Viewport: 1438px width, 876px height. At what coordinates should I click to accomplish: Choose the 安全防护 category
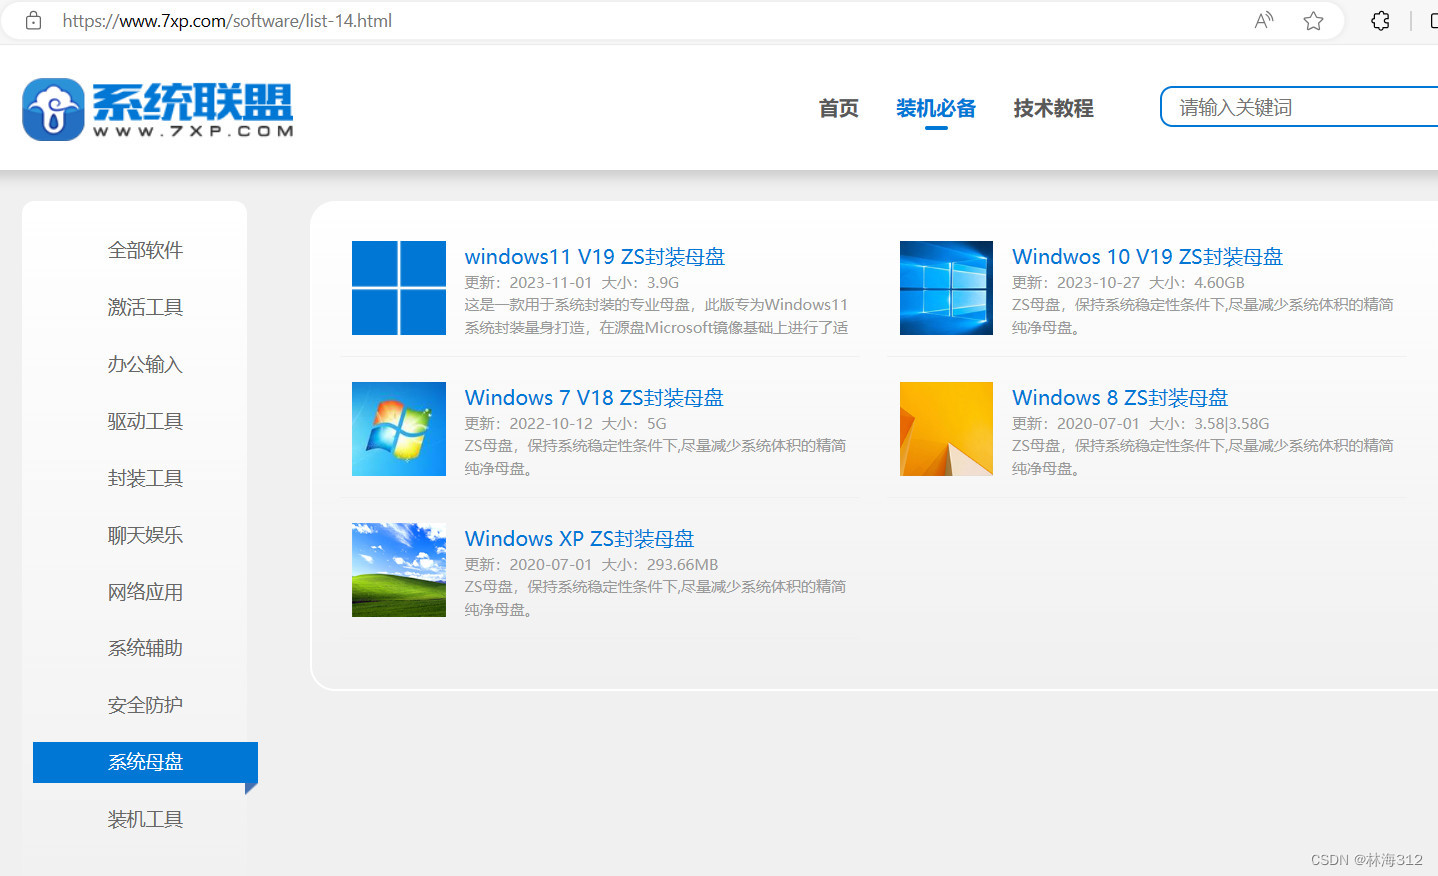click(145, 705)
